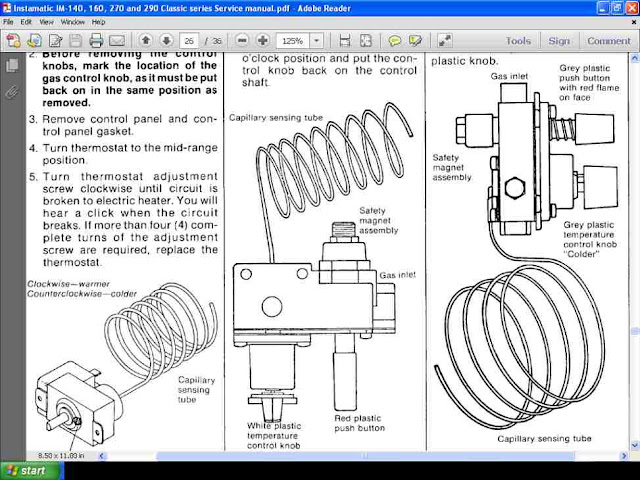Click the 'Red plastic push button' label
The width and height of the screenshot is (640, 480).
coord(359,423)
